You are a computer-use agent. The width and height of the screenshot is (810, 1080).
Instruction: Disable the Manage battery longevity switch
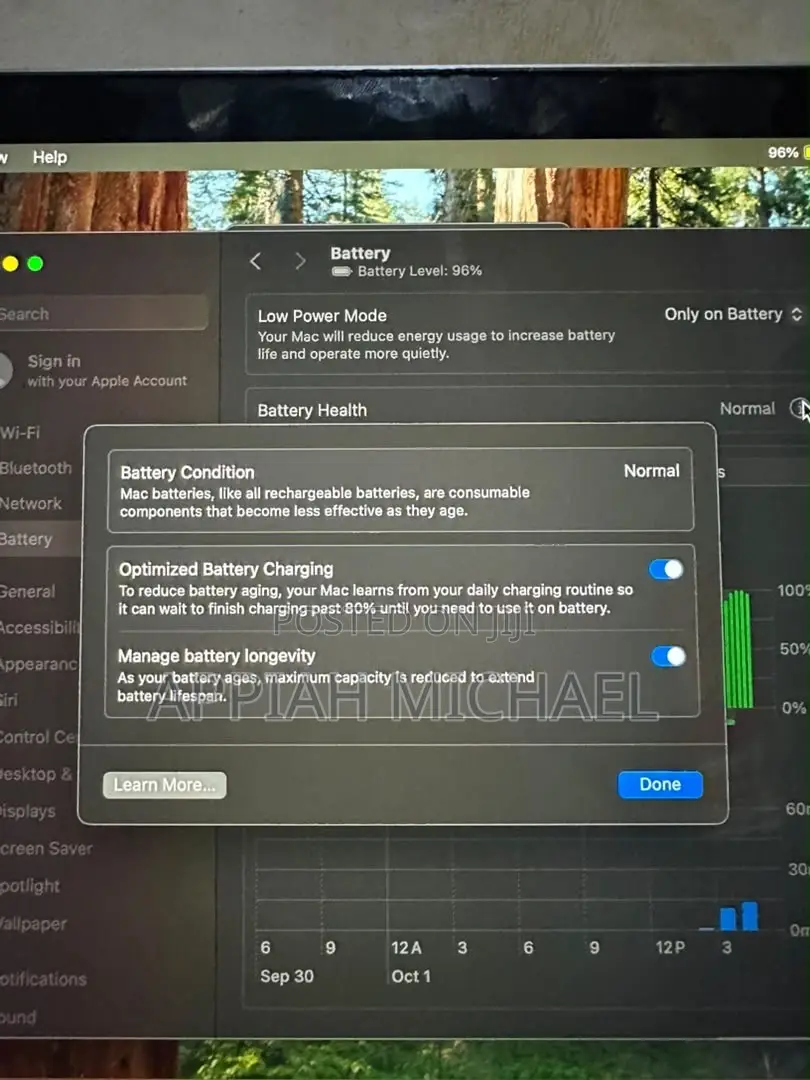pyautogui.click(x=668, y=656)
